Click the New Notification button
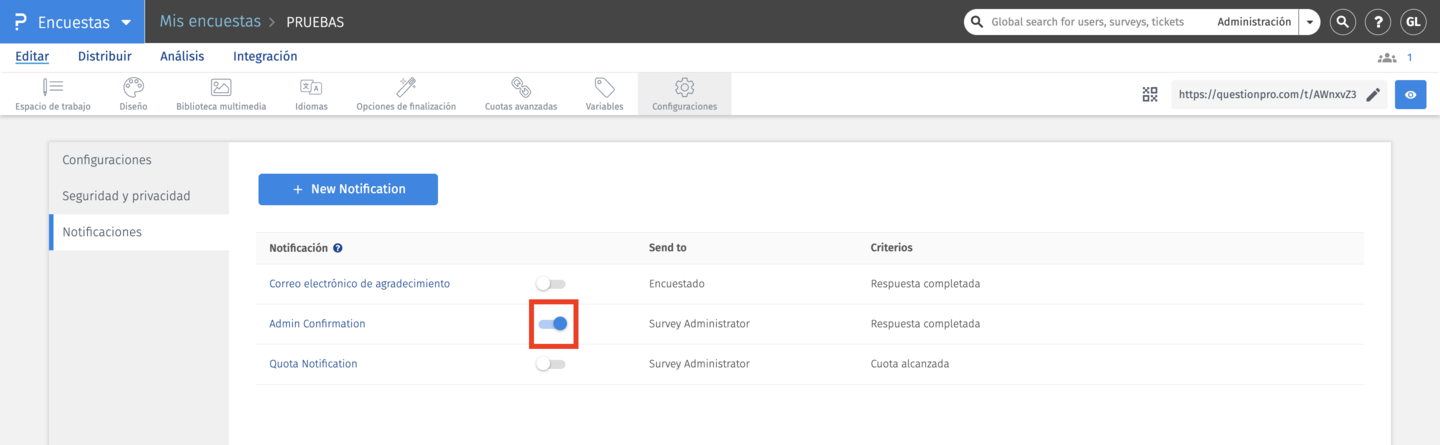 click(348, 189)
